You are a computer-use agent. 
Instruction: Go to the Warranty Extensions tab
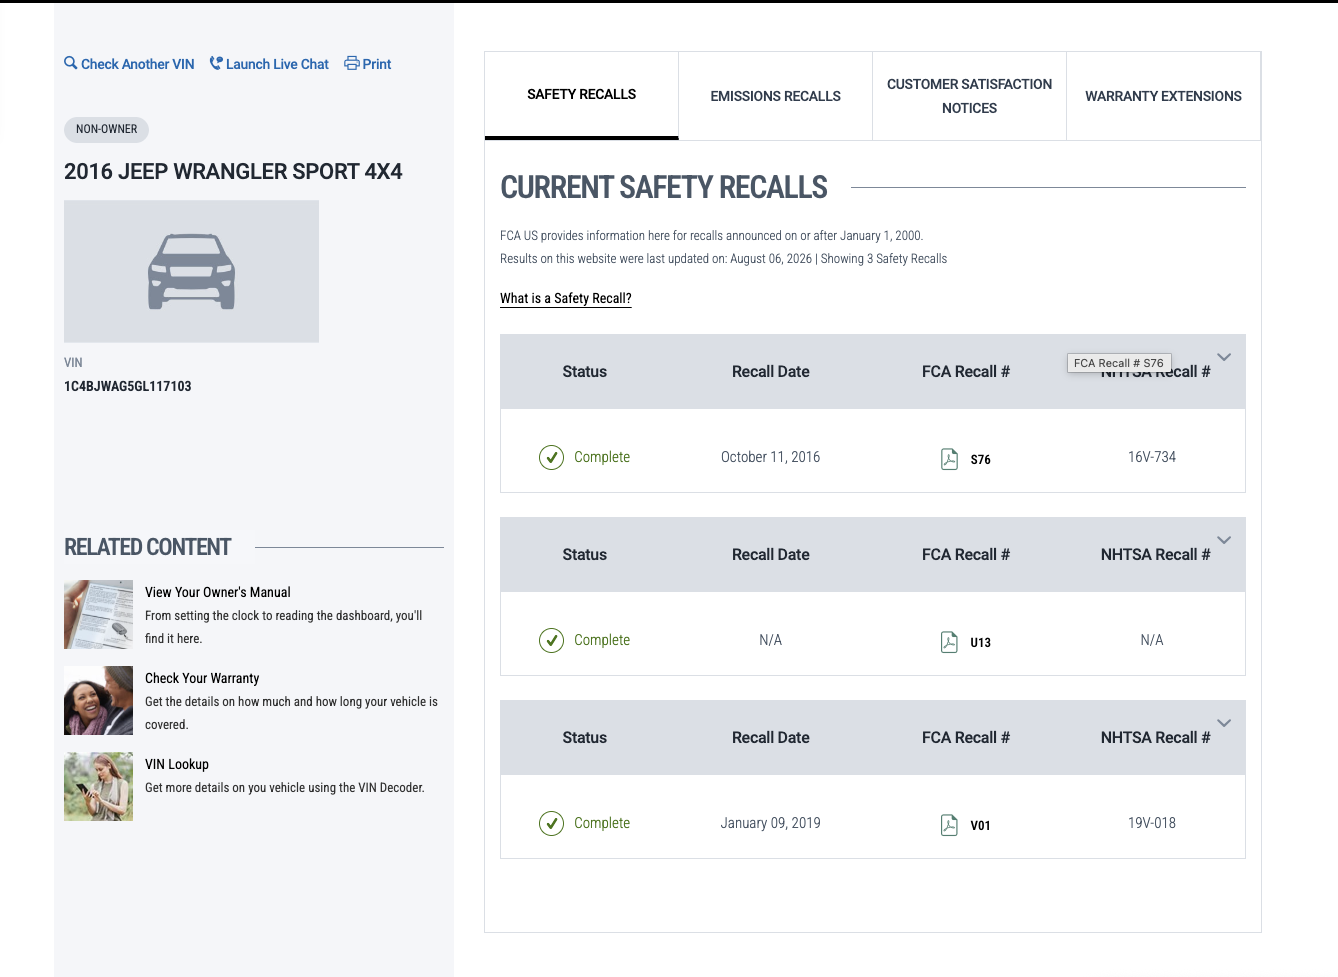1164,96
